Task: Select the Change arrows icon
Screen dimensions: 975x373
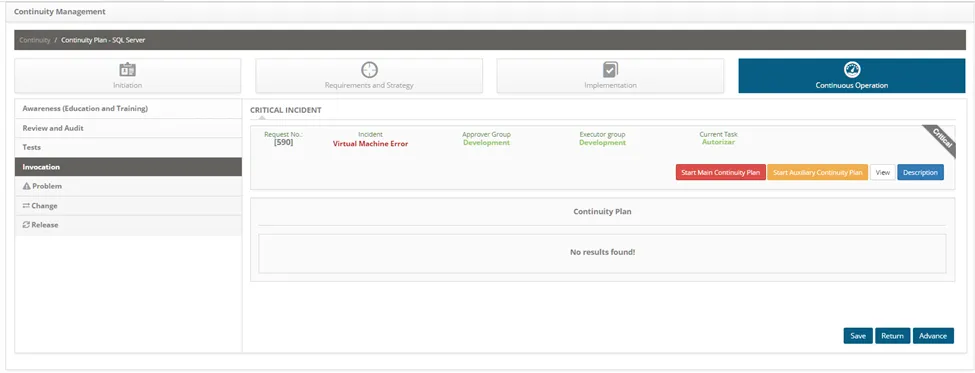Action: click(26, 205)
